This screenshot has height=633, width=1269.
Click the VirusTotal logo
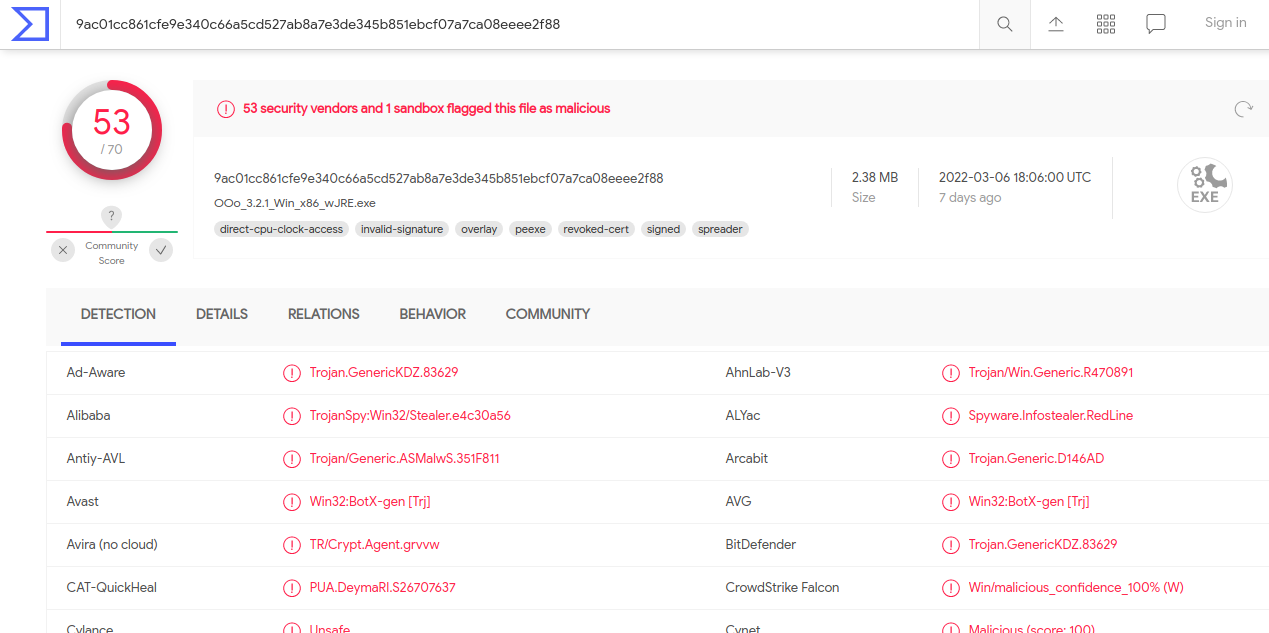(30, 23)
